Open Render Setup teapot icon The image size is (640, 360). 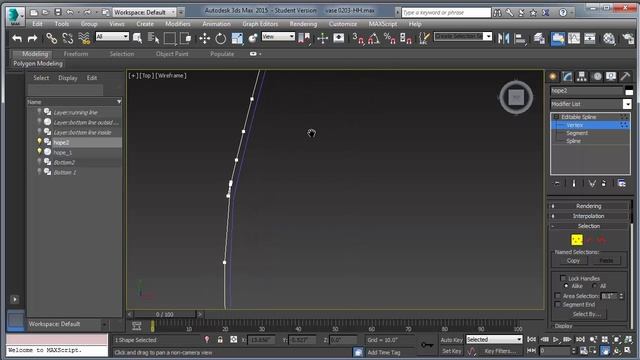628,38
